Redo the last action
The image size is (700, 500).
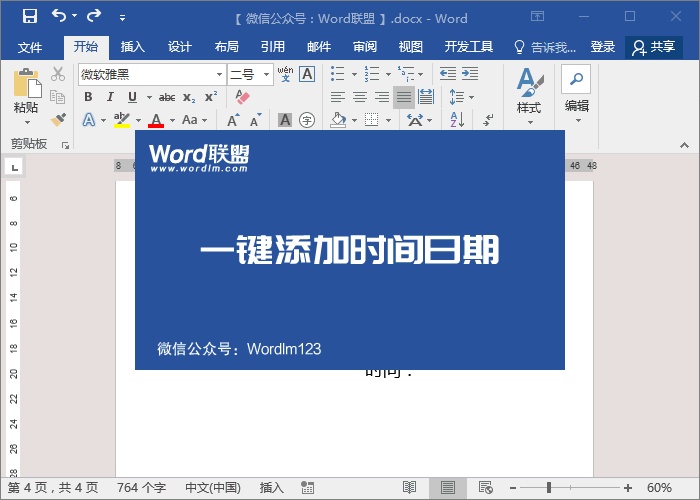[94, 16]
